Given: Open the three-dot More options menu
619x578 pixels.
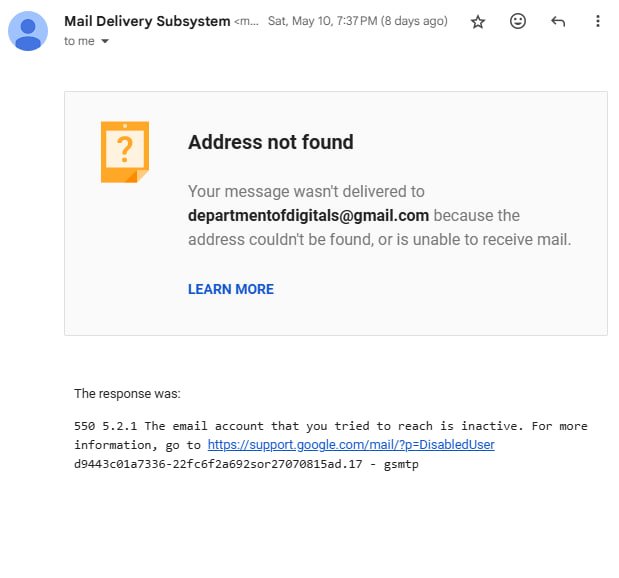Looking at the screenshot, I should 598,21.
